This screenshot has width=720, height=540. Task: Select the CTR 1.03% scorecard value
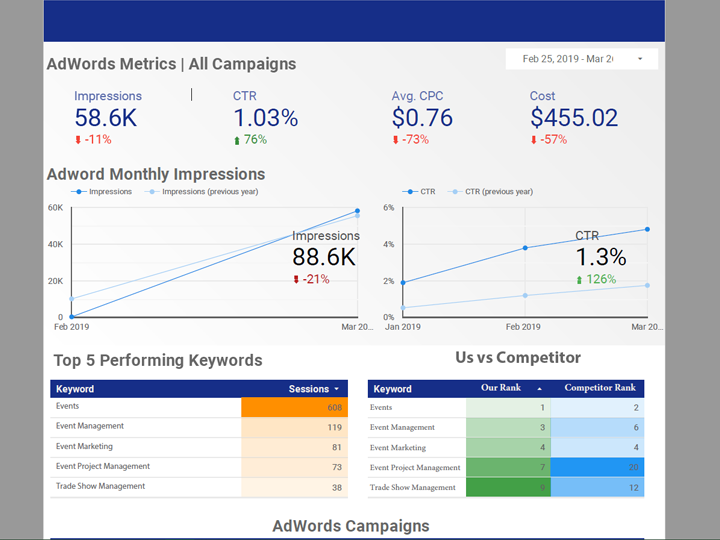pos(266,118)
